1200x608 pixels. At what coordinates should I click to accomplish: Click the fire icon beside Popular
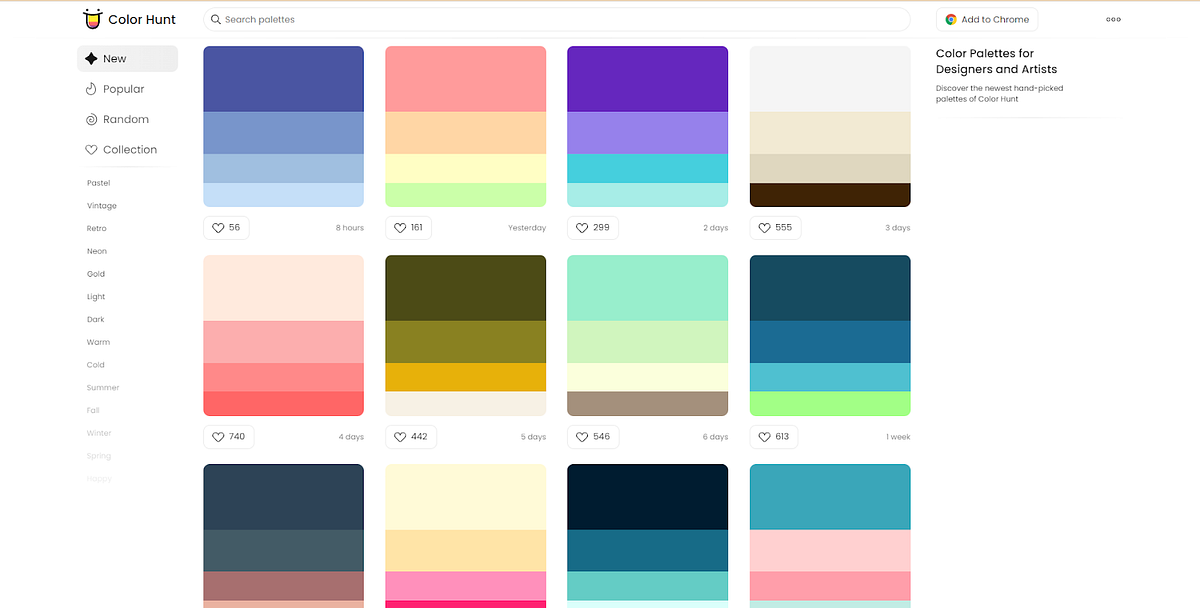pyautogui.click(x=91, y=89)
